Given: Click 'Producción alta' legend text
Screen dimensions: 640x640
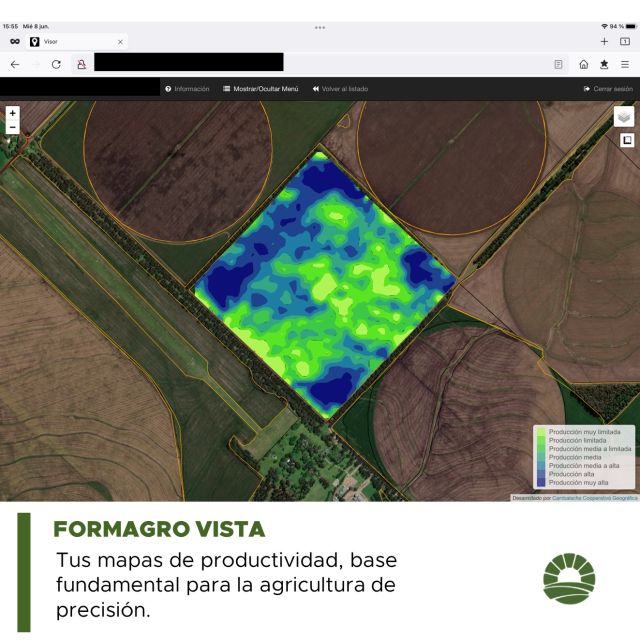Looking at the screenshot, I should tap(571, 474).
